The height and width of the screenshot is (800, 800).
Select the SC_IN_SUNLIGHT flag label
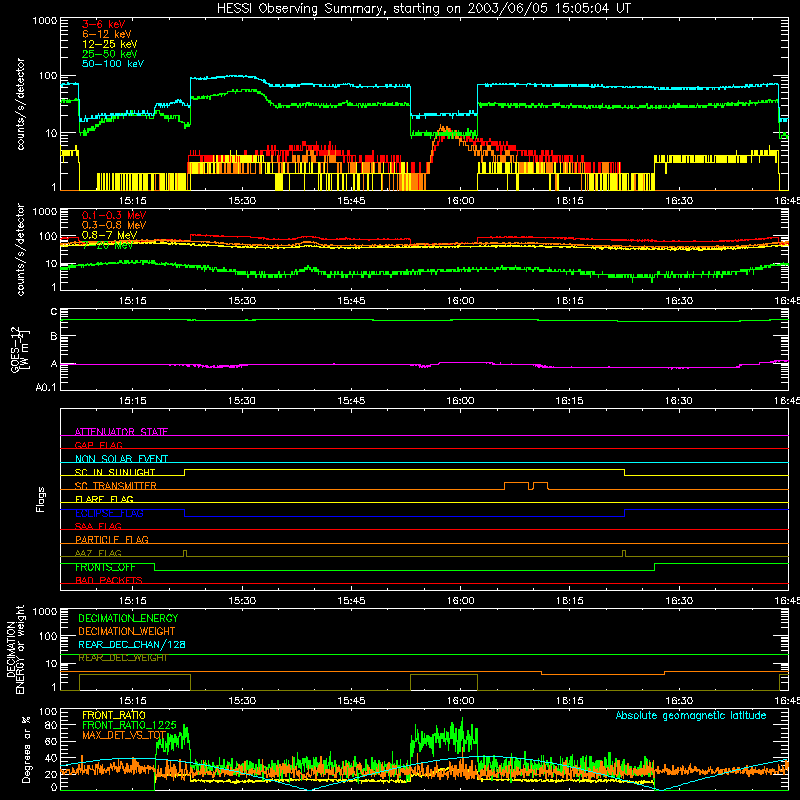[x=115, y=472]
